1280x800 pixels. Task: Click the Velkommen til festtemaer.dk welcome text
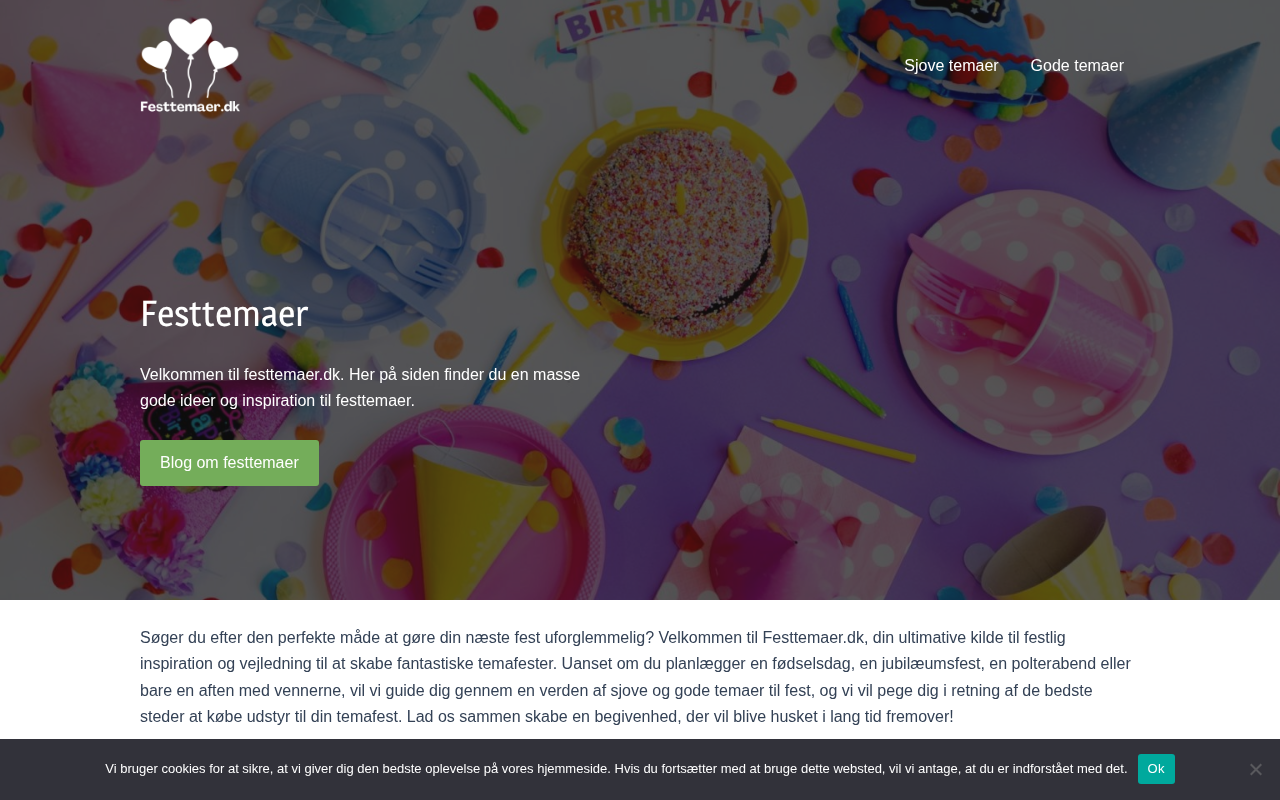360,388
